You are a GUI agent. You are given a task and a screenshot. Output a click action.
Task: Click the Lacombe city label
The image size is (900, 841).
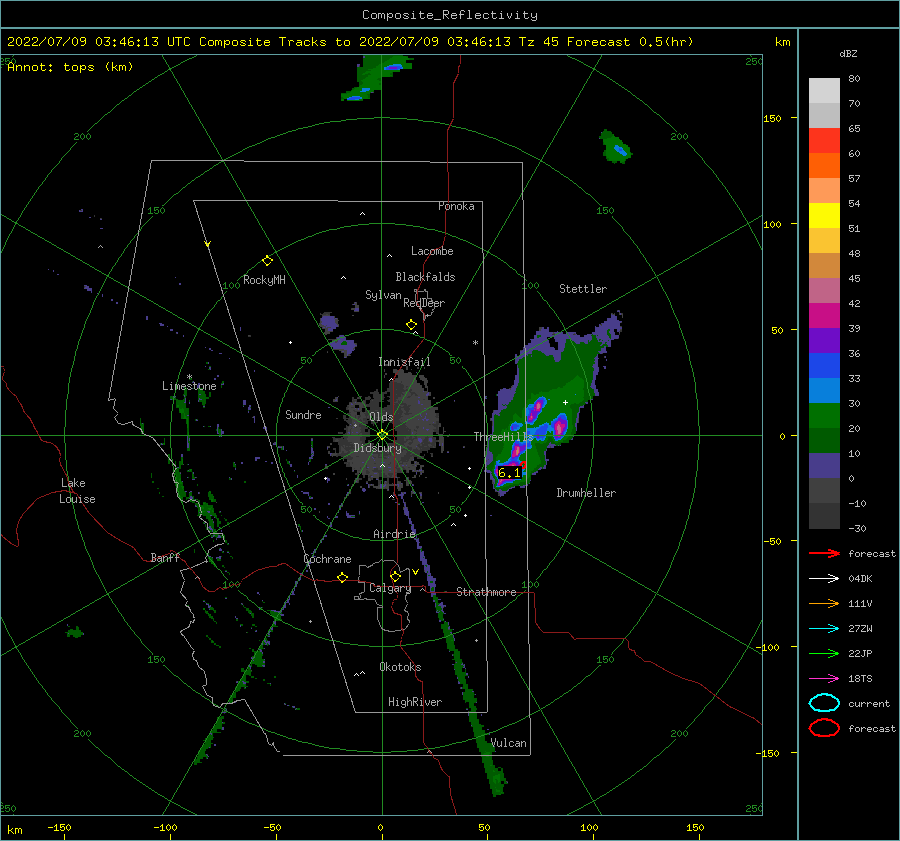click(x=432, y=251)
